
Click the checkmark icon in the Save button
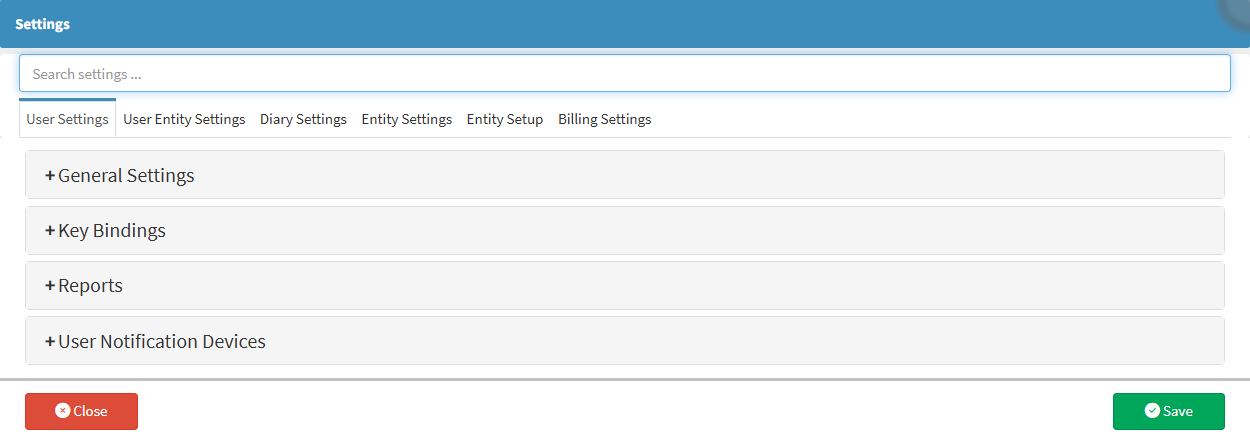point(1151,411)
